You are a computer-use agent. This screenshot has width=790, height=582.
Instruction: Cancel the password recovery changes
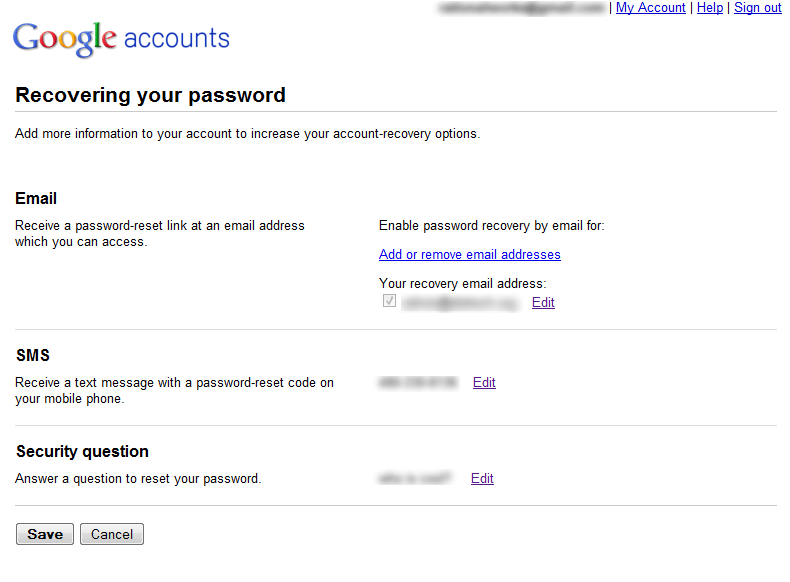[x=112, y=534]
